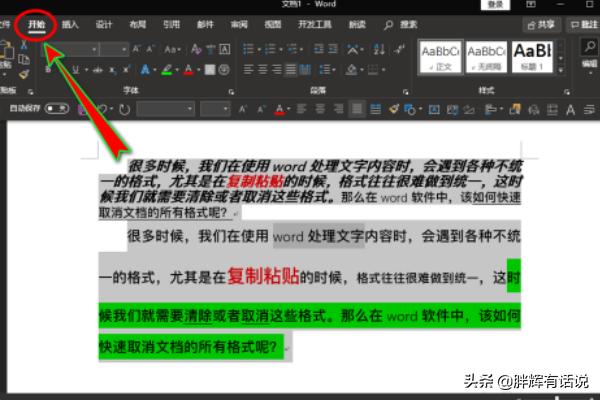Open the Change Case Aa dropdown

pos(172,49)
